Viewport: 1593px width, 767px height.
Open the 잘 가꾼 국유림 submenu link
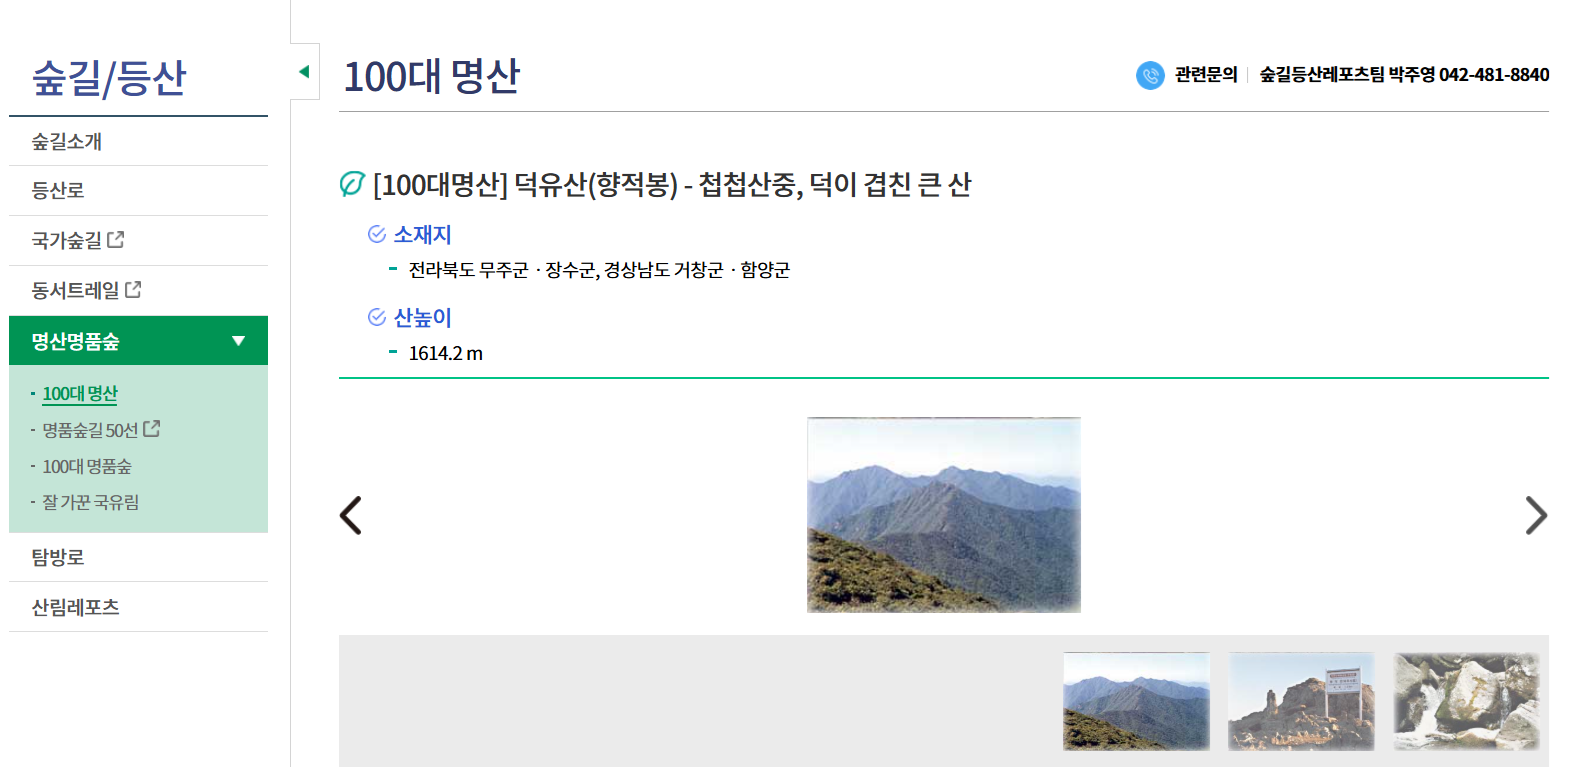(91, 502)
